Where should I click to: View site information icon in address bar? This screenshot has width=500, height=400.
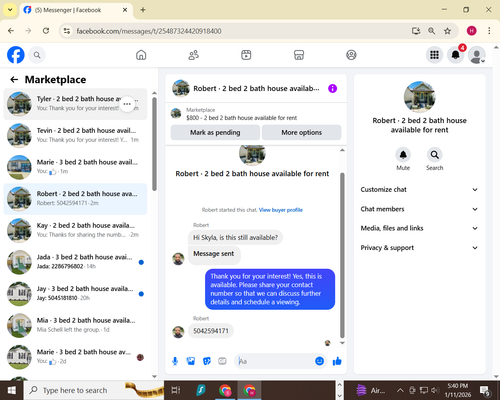click(x=67, y=31)
